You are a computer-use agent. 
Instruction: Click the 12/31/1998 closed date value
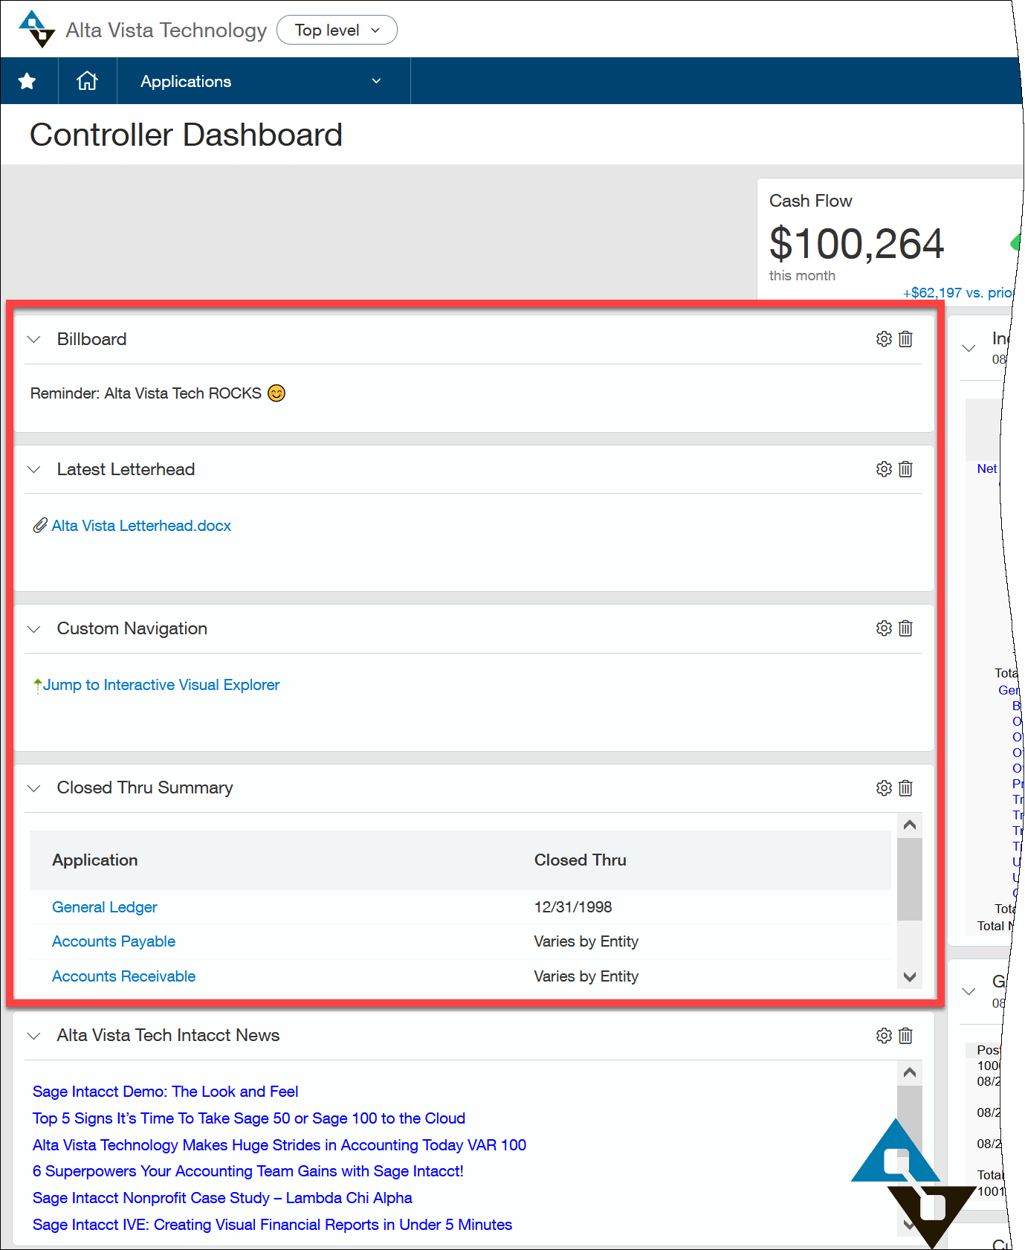573,907
